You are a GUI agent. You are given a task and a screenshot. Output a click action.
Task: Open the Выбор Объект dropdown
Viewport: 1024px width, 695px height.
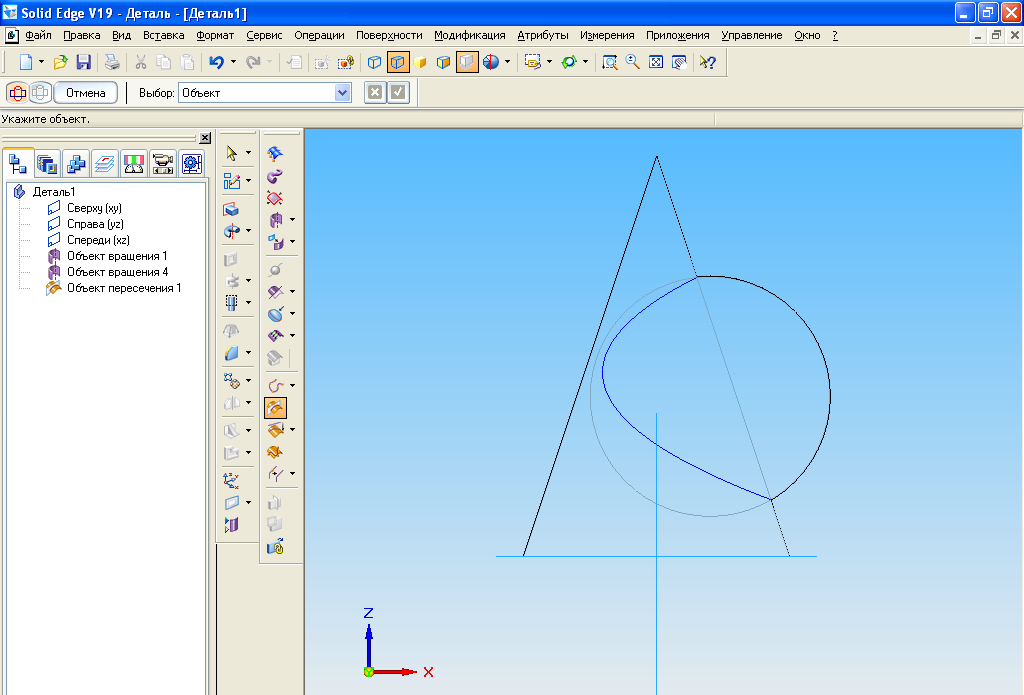(343, 93)
